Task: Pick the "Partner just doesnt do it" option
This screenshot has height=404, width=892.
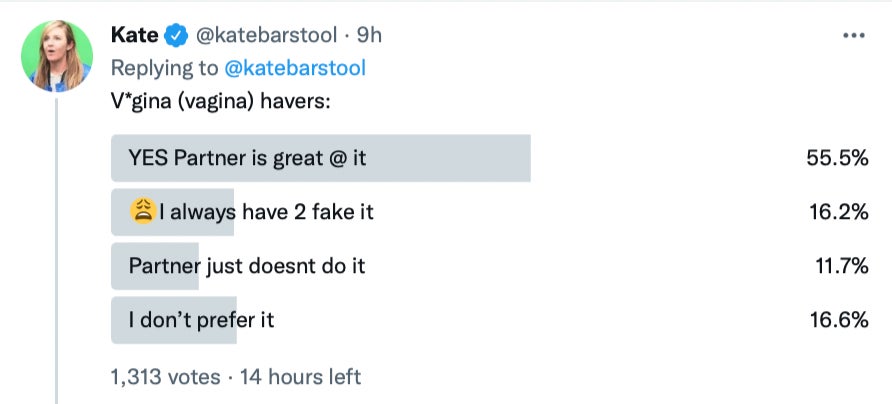Action: pyautogui.click(x=246, y=266)
